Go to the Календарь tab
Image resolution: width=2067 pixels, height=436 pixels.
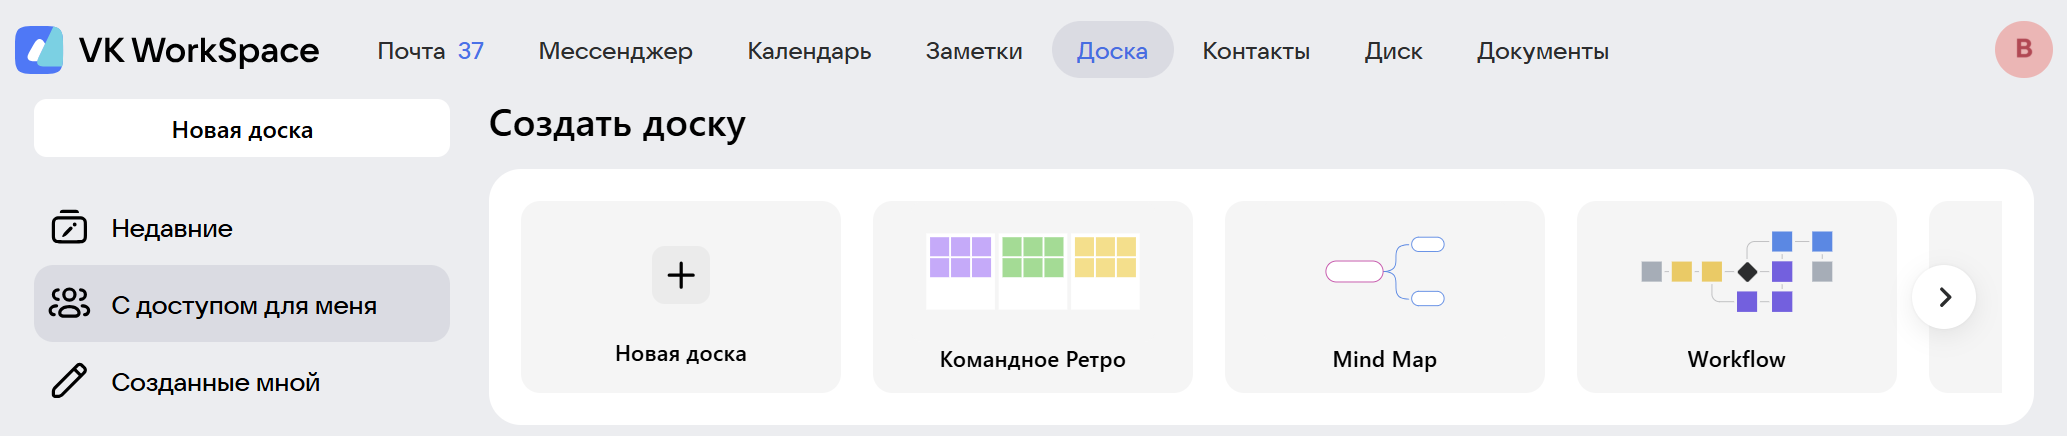(809, 51)
